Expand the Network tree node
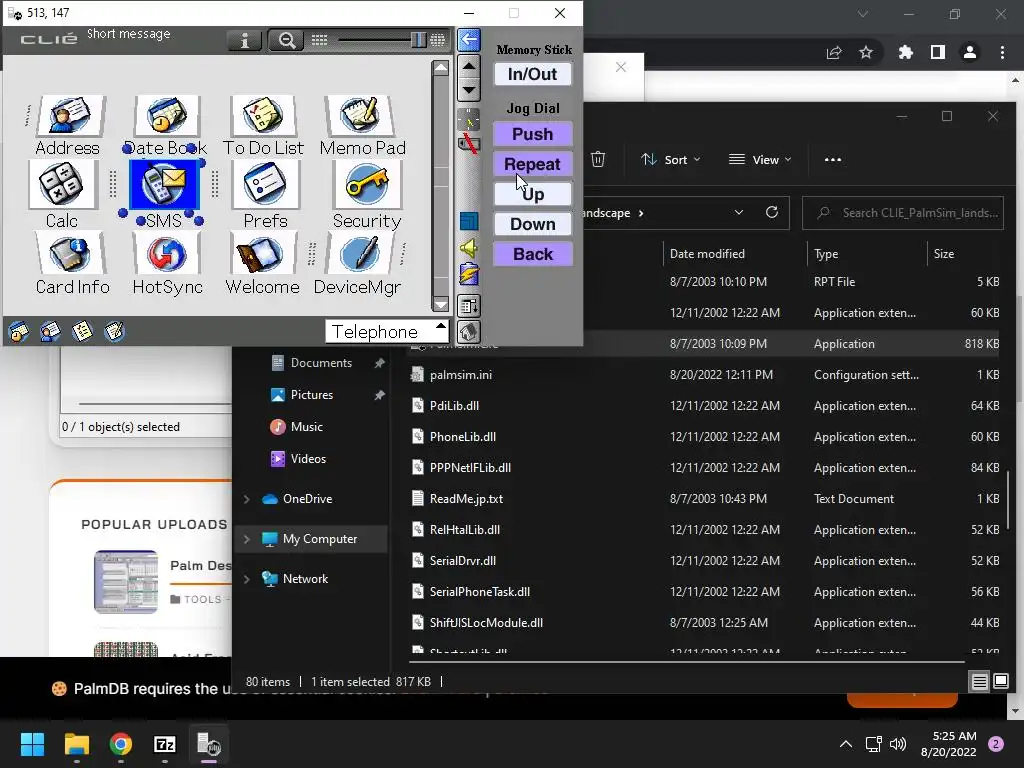1024x768 pixels. [247, 579]
